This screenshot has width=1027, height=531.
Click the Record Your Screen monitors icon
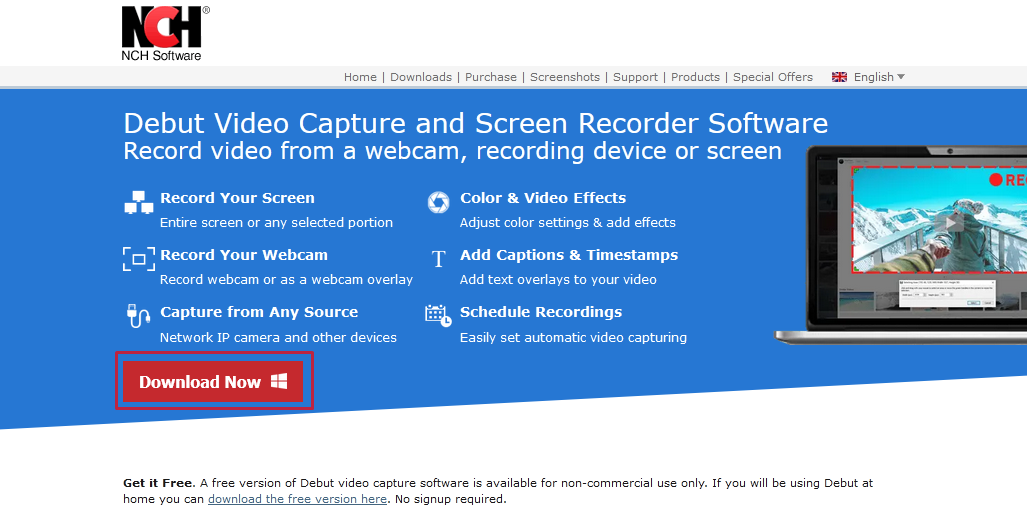139,203
